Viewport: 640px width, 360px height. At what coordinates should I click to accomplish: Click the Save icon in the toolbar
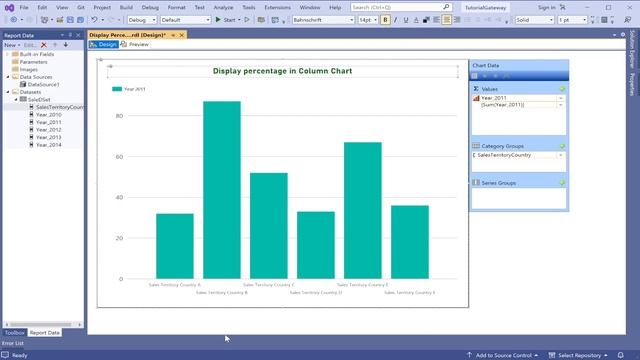coord(70,20)
